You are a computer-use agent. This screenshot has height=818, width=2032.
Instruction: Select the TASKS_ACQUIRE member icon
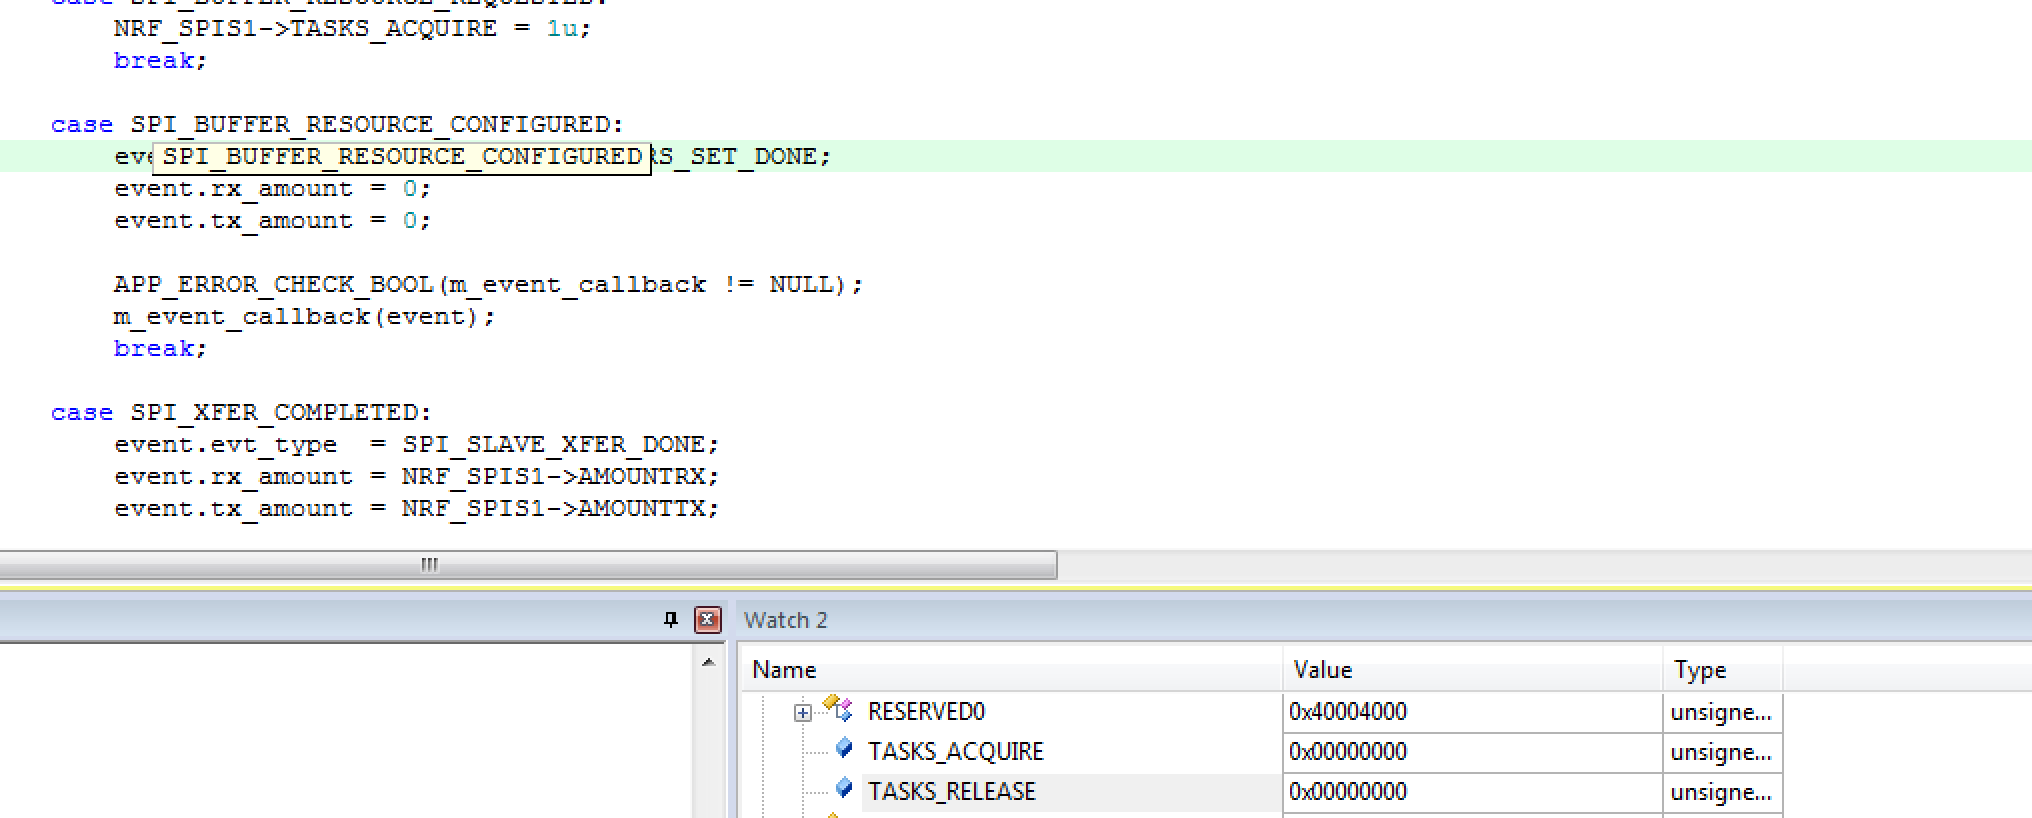(844, 748)
